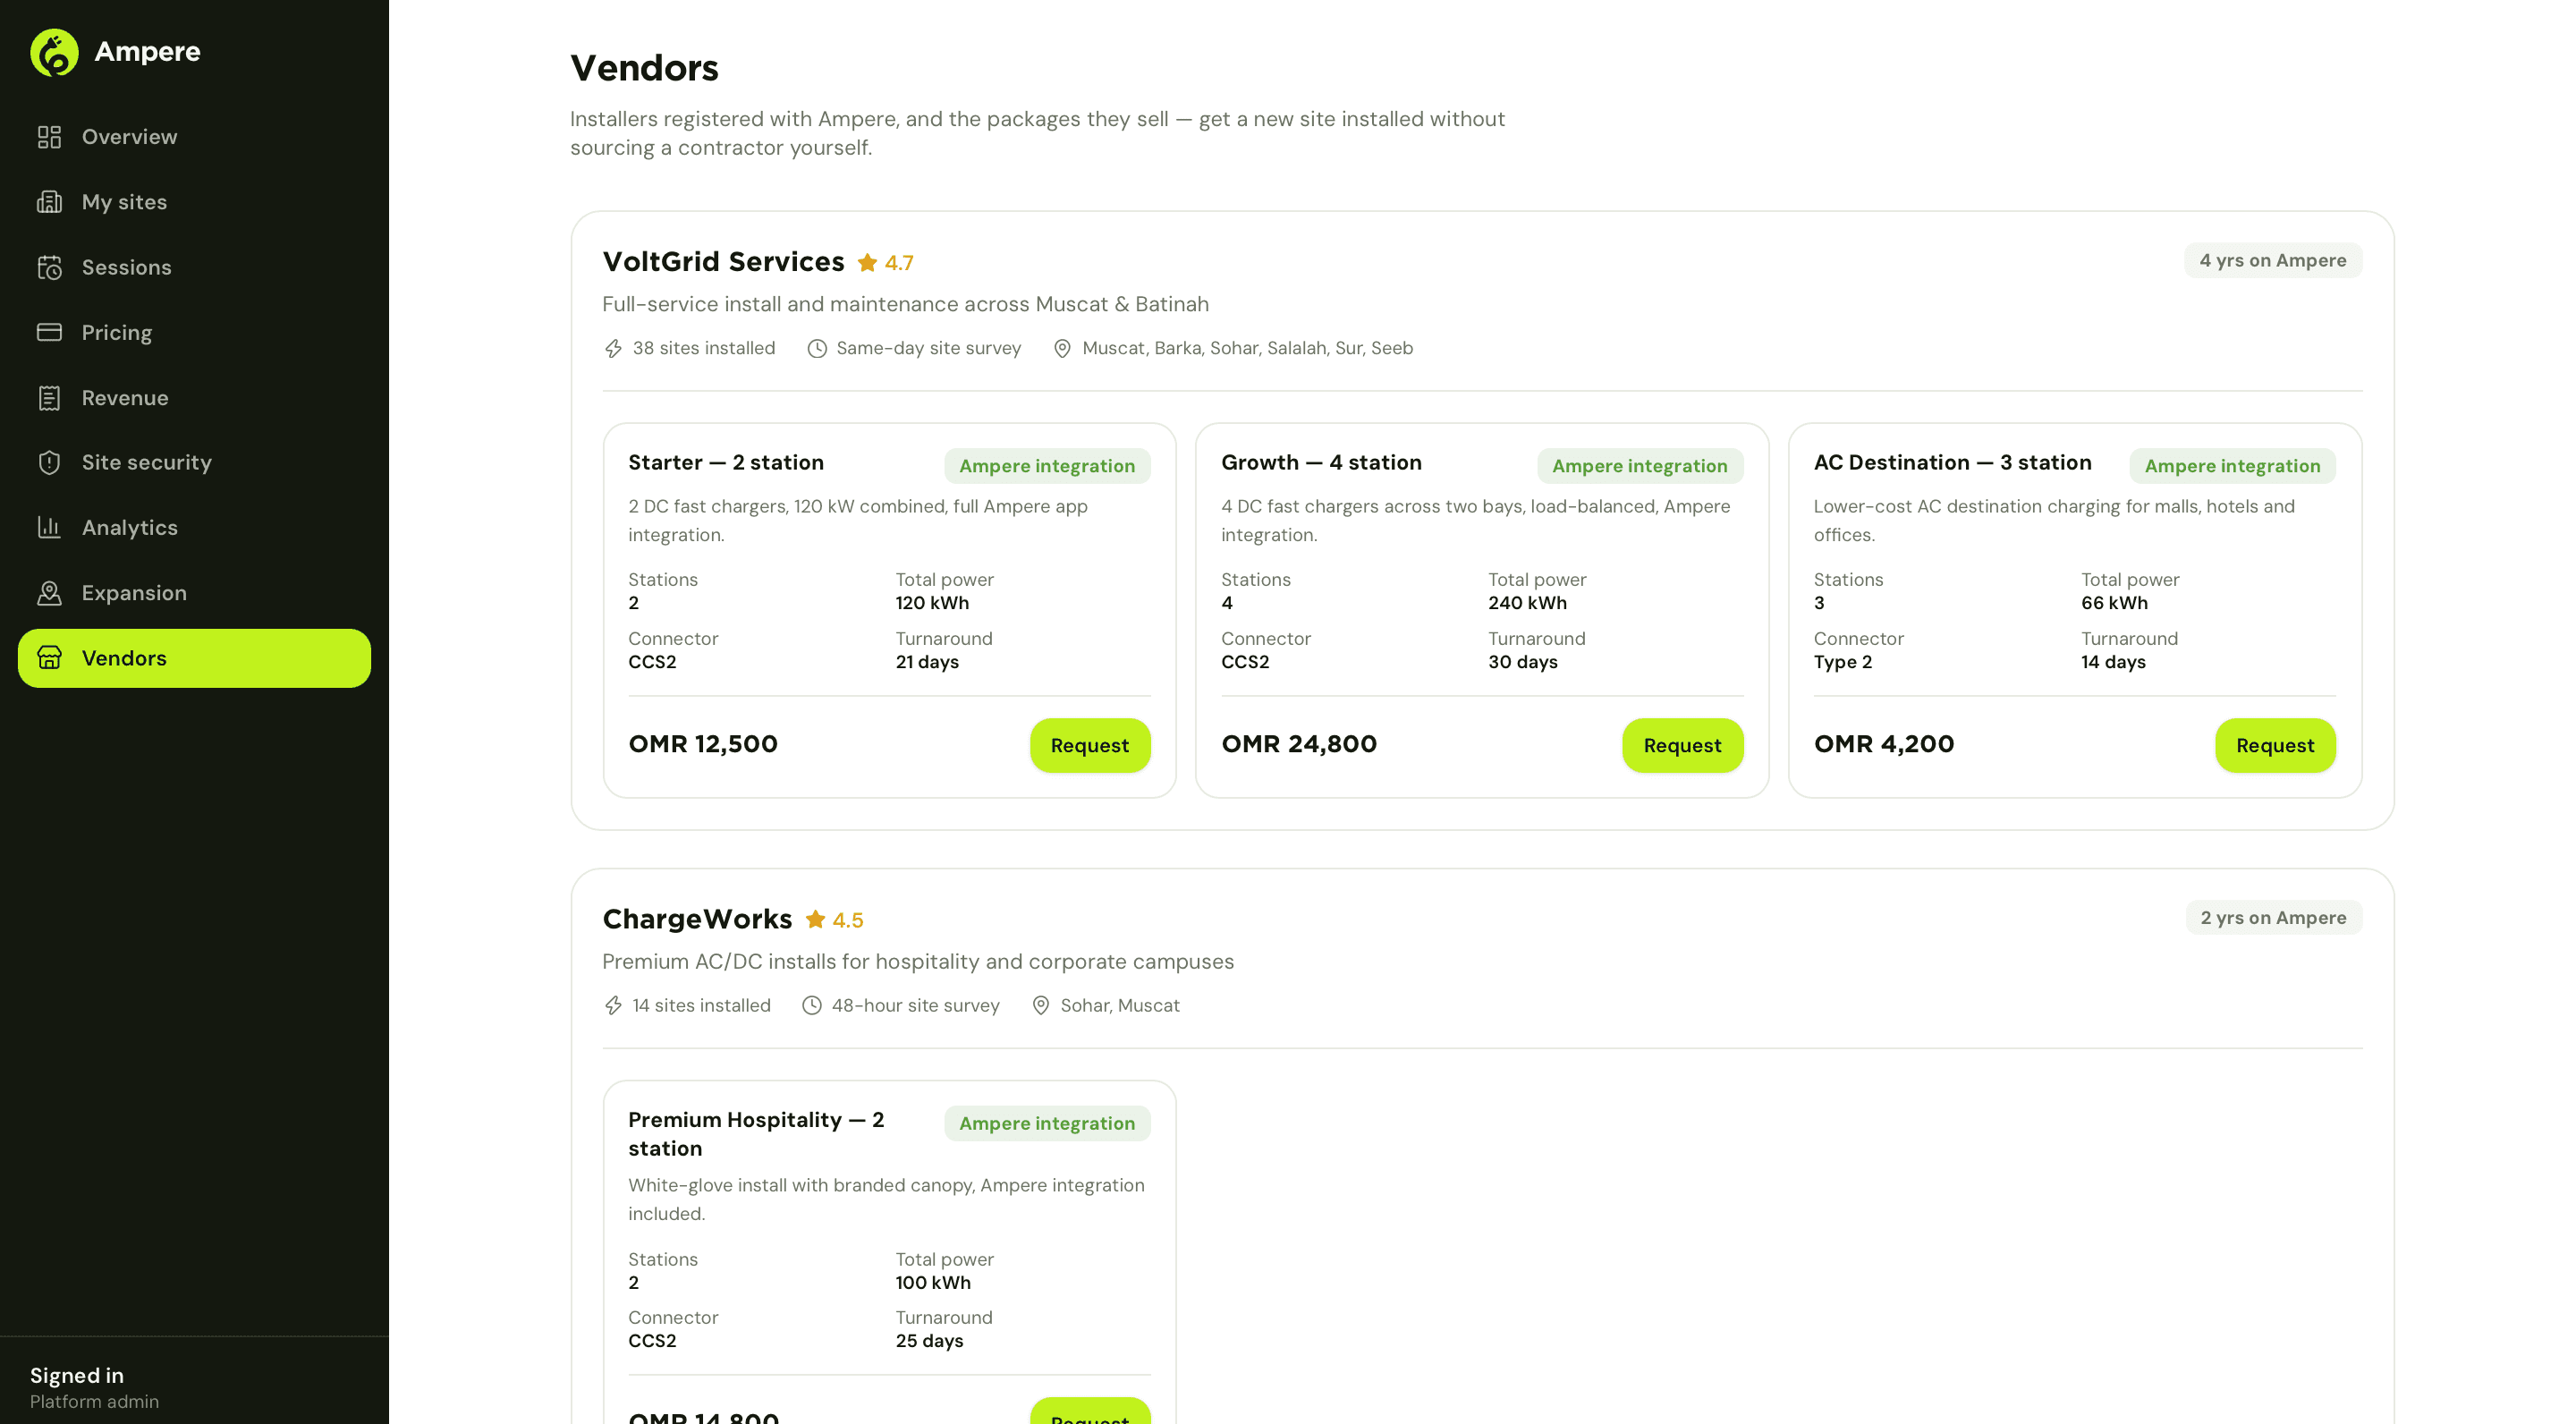Click the Starter — 2 station title
Viewport: 2576px width, 1424px height.
pos(725,463)
